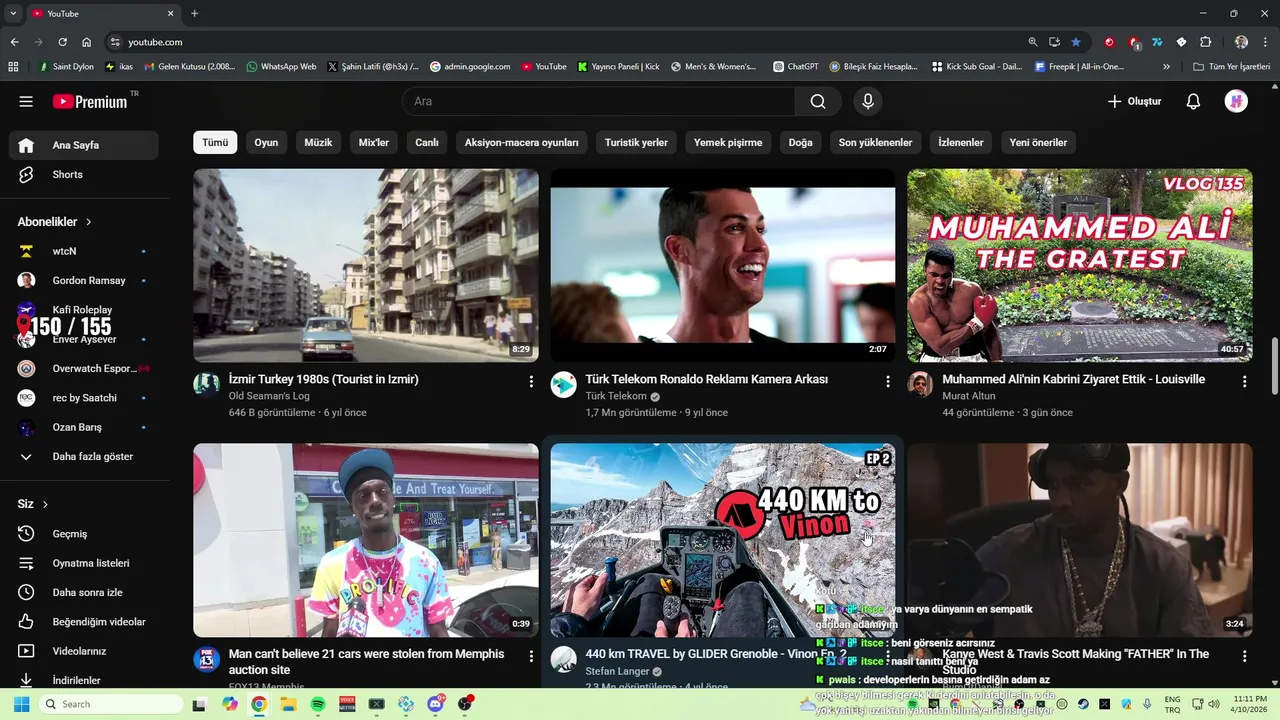This screenshot has height=720, width=1280.
Task: Click the search magnifier button
Action: [x=818, y=101]
